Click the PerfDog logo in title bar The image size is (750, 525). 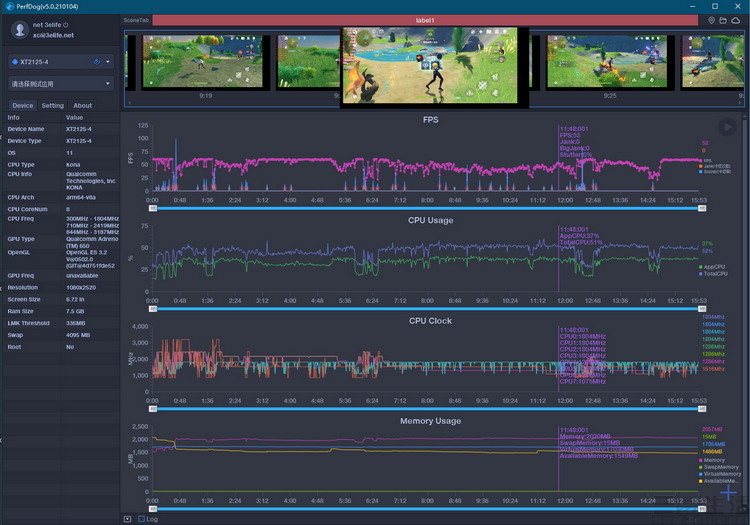[x=7, y=6]
